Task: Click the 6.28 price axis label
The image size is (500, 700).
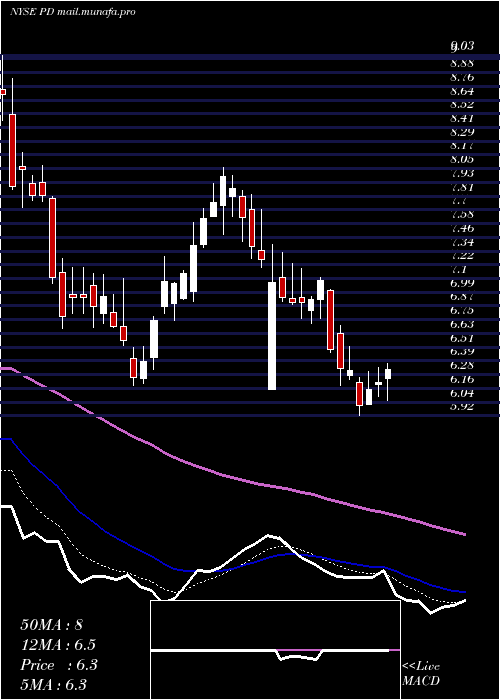Action: (x=462, y=365)
